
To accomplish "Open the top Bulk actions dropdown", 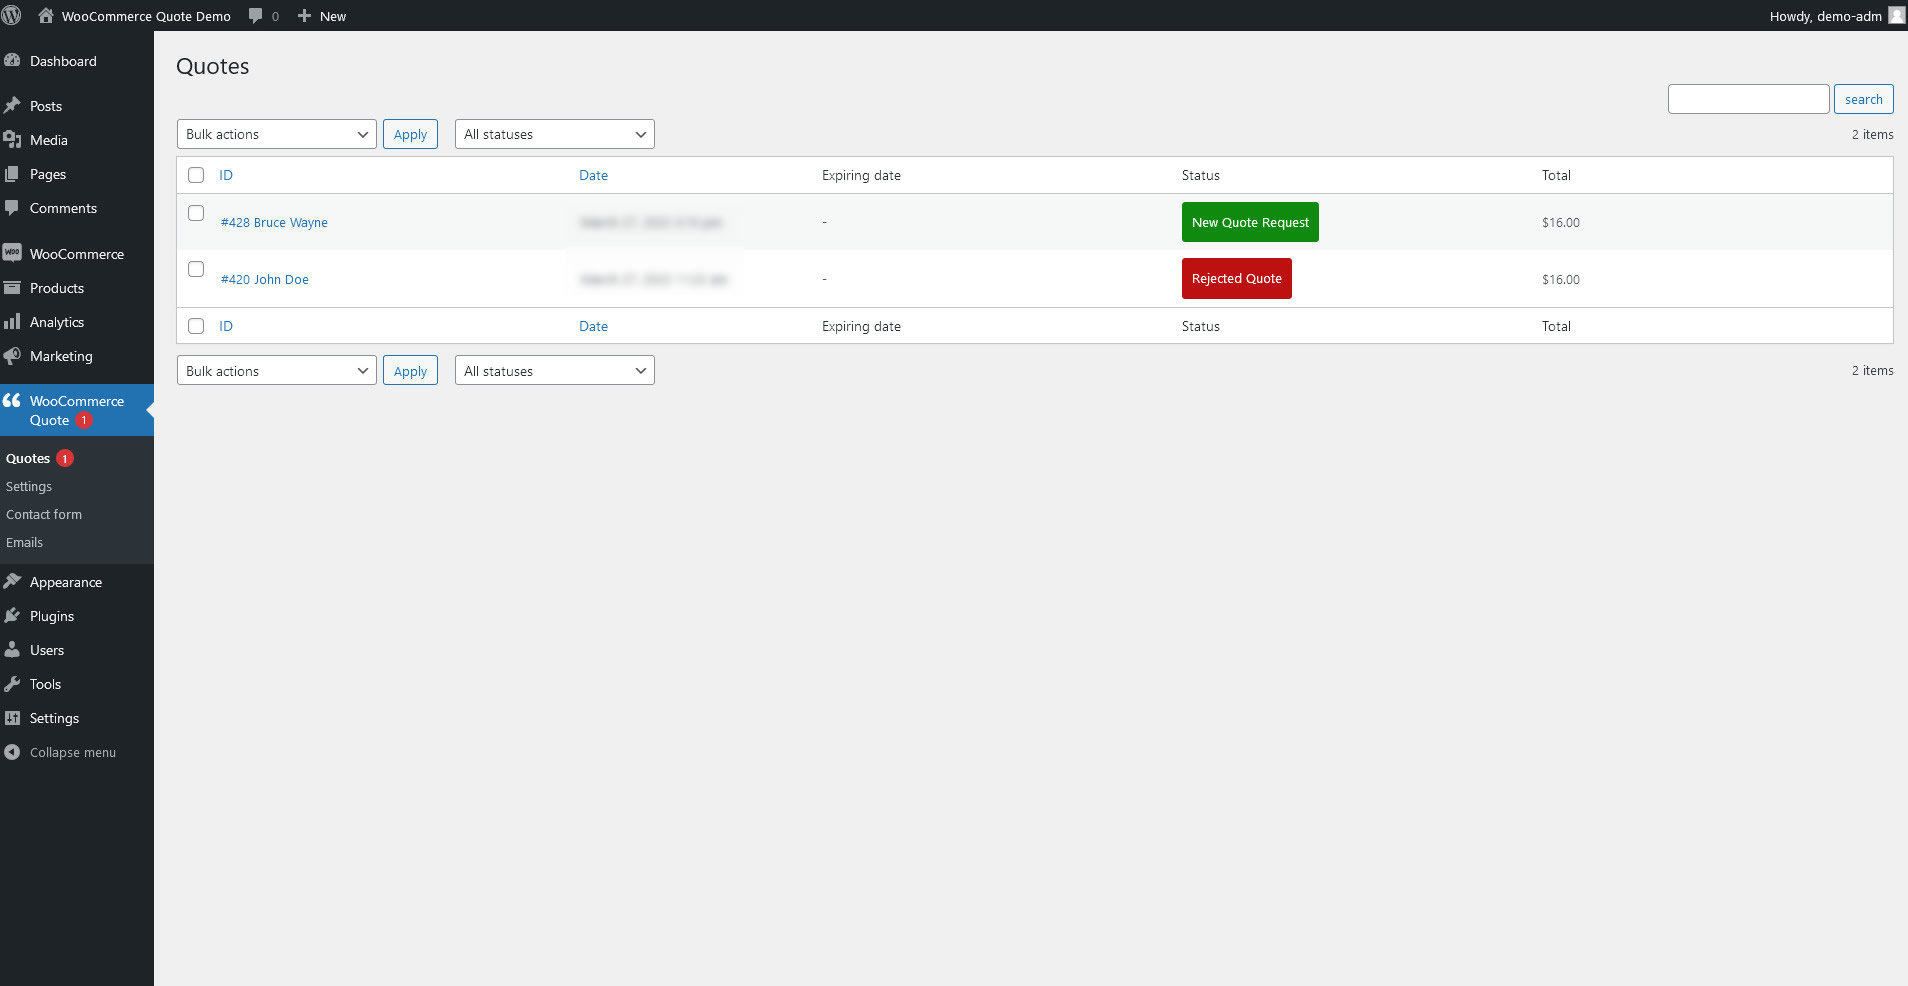I will [x=277, y=134].
